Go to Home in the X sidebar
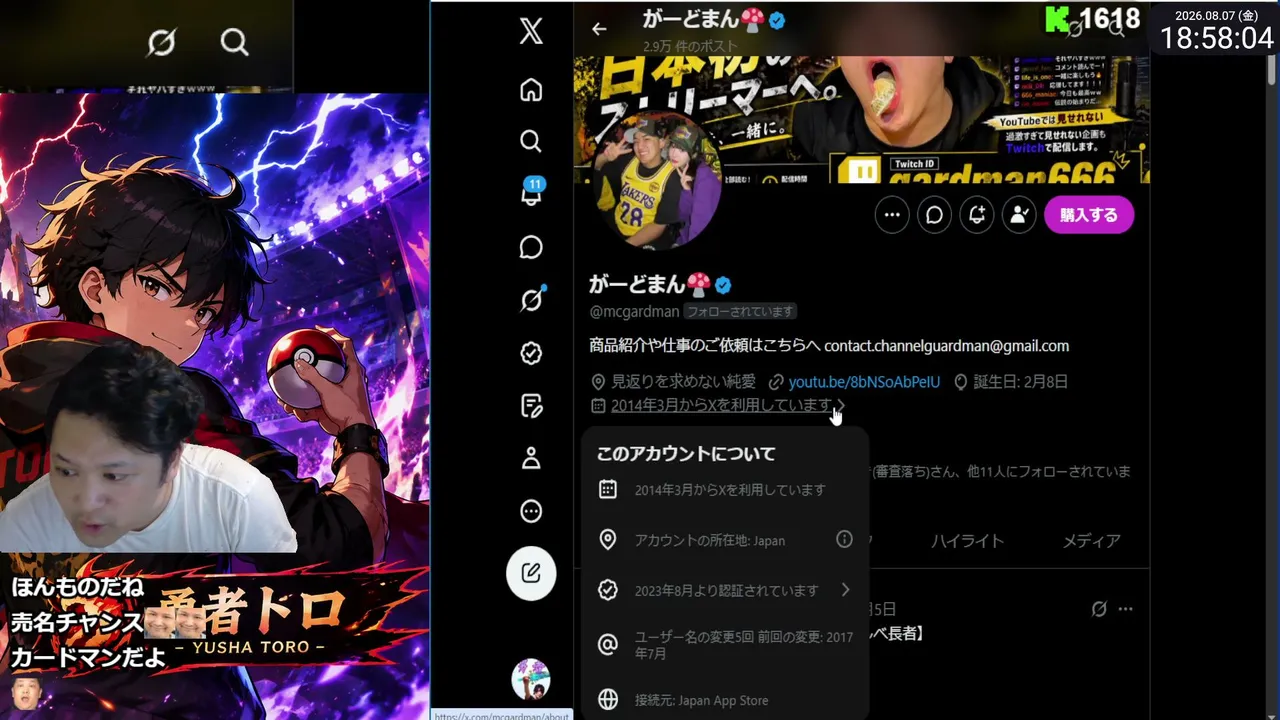Image resolution: width=1280 pixels, height=720 pixels. [x=531, y=90]
